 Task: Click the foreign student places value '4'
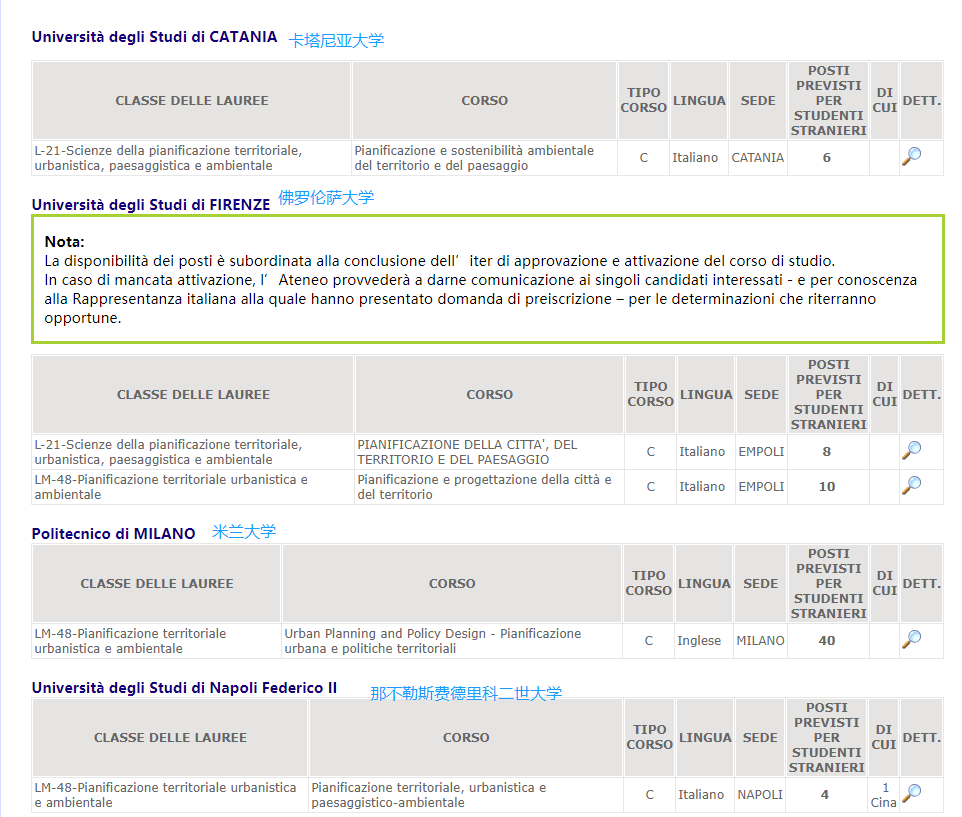825,794
